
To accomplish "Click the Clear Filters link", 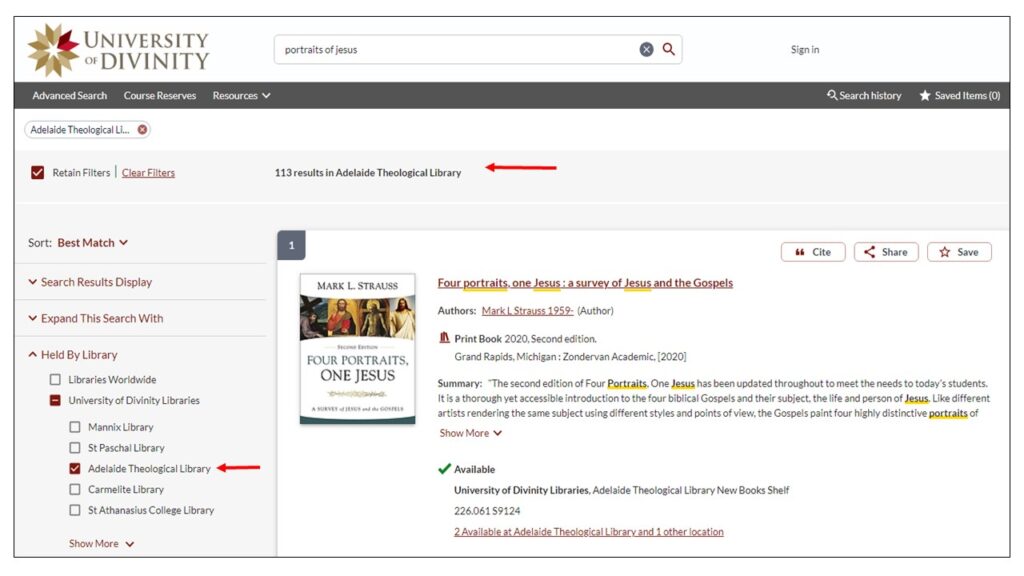I will pyautogui.click(x=148, y=173).
